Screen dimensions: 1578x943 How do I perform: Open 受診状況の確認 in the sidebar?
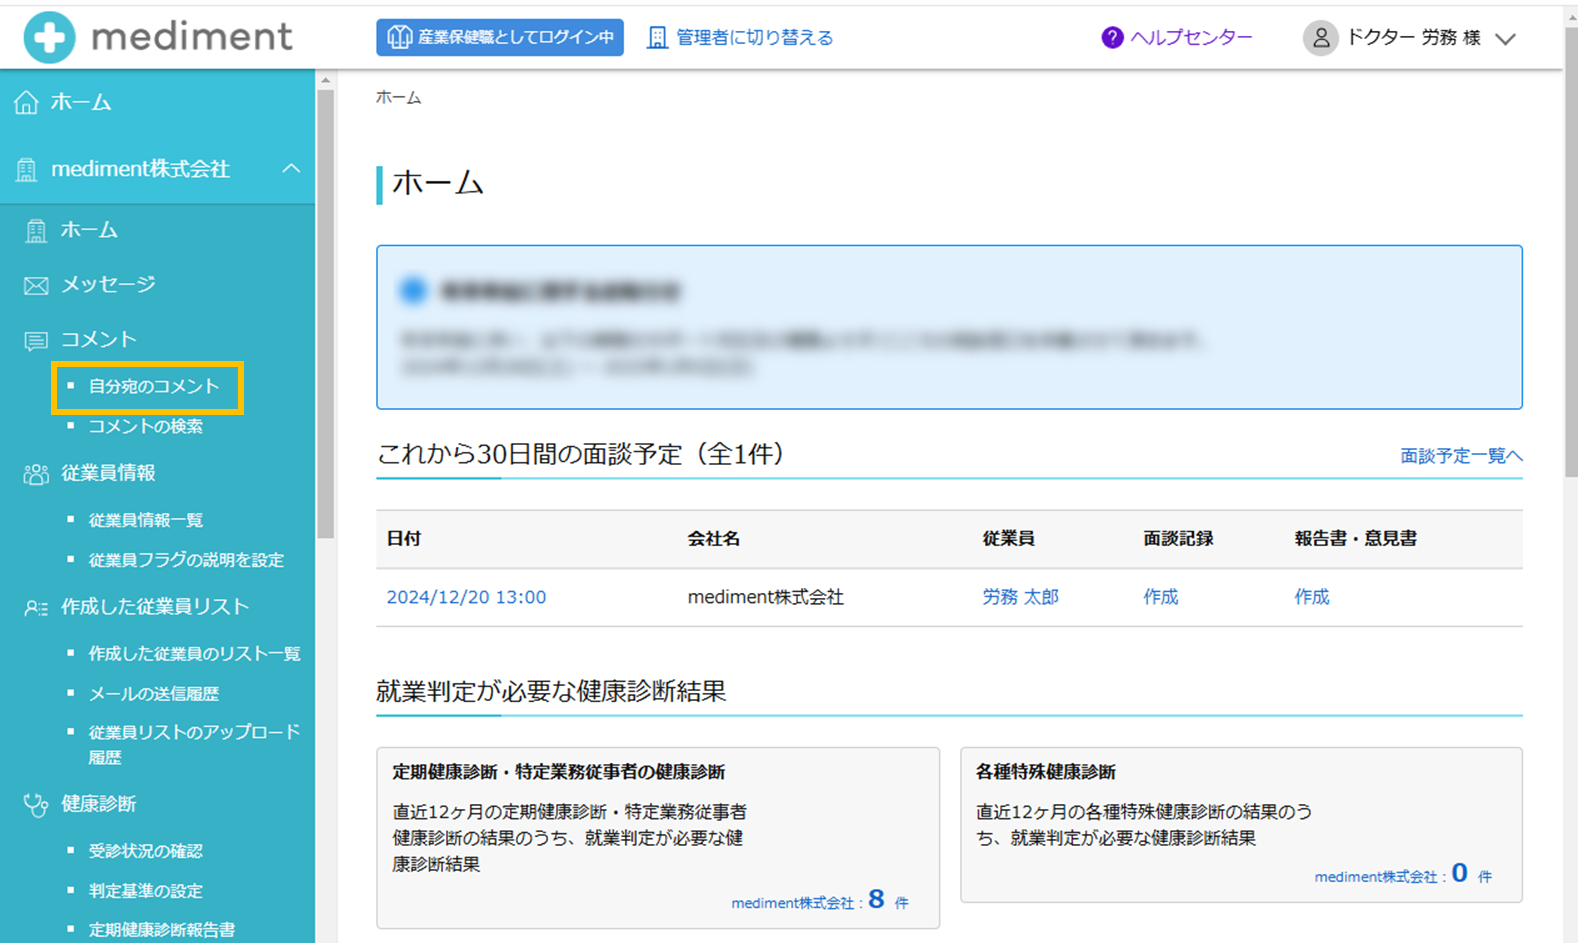(x=145, y=851)
